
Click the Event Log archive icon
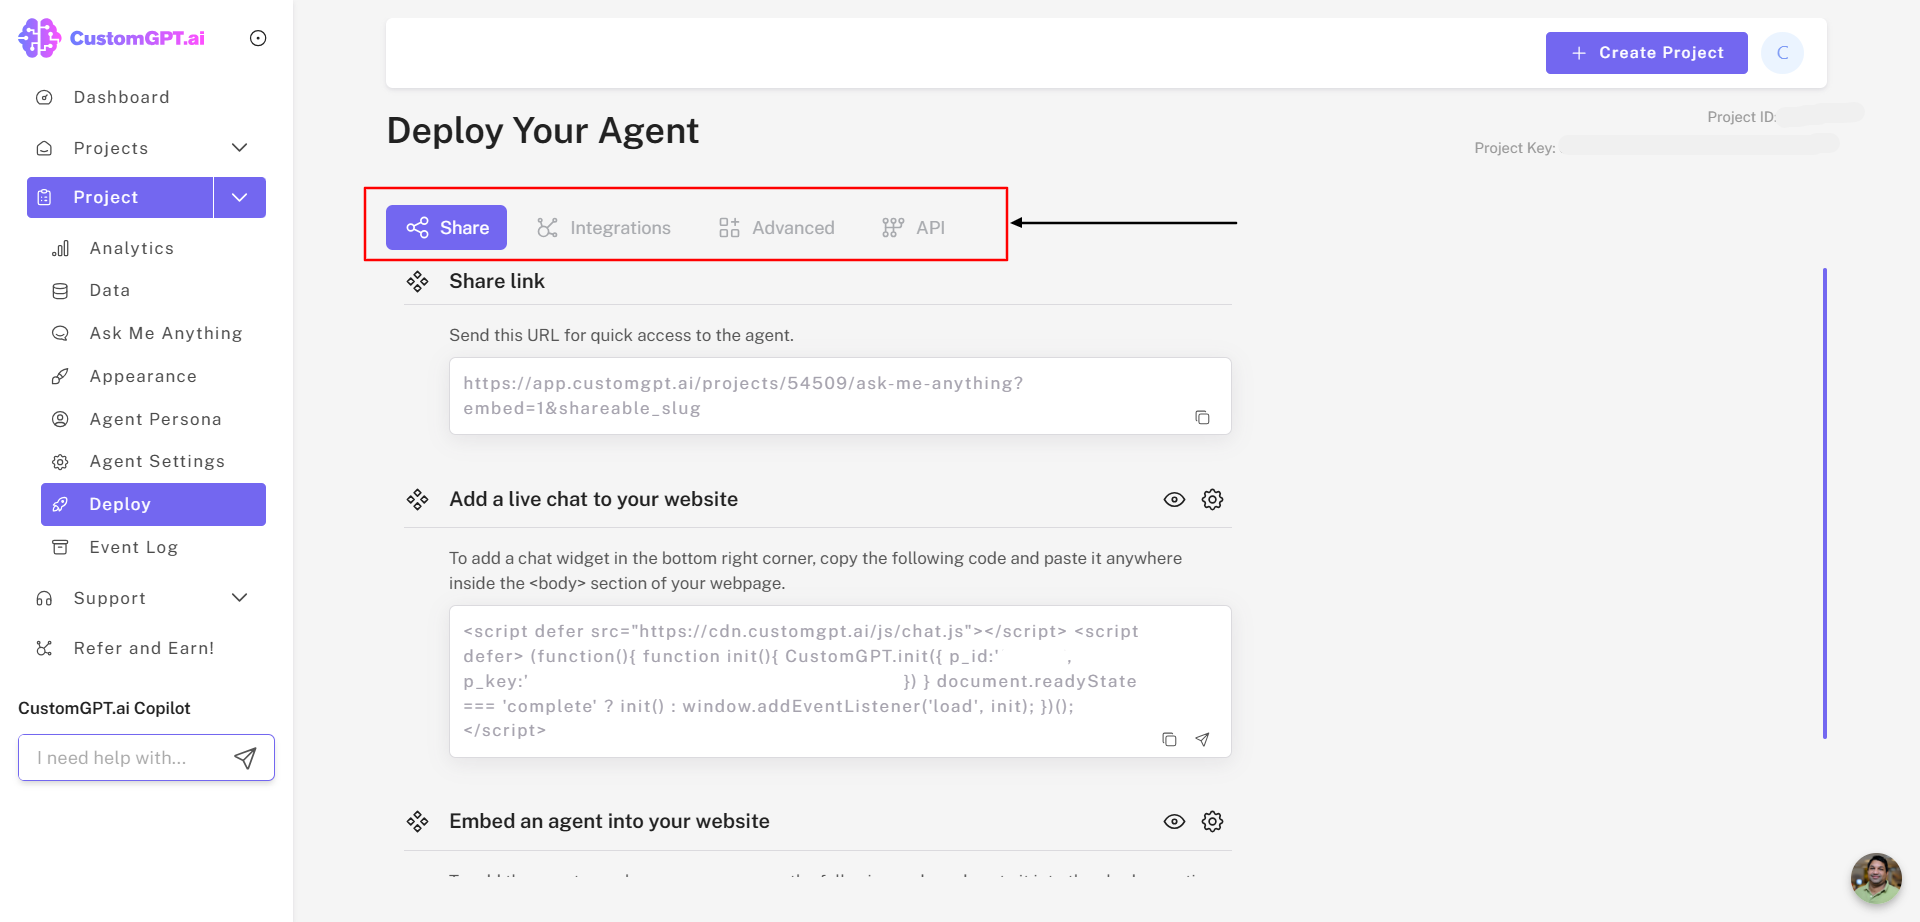tap(60, 547)
